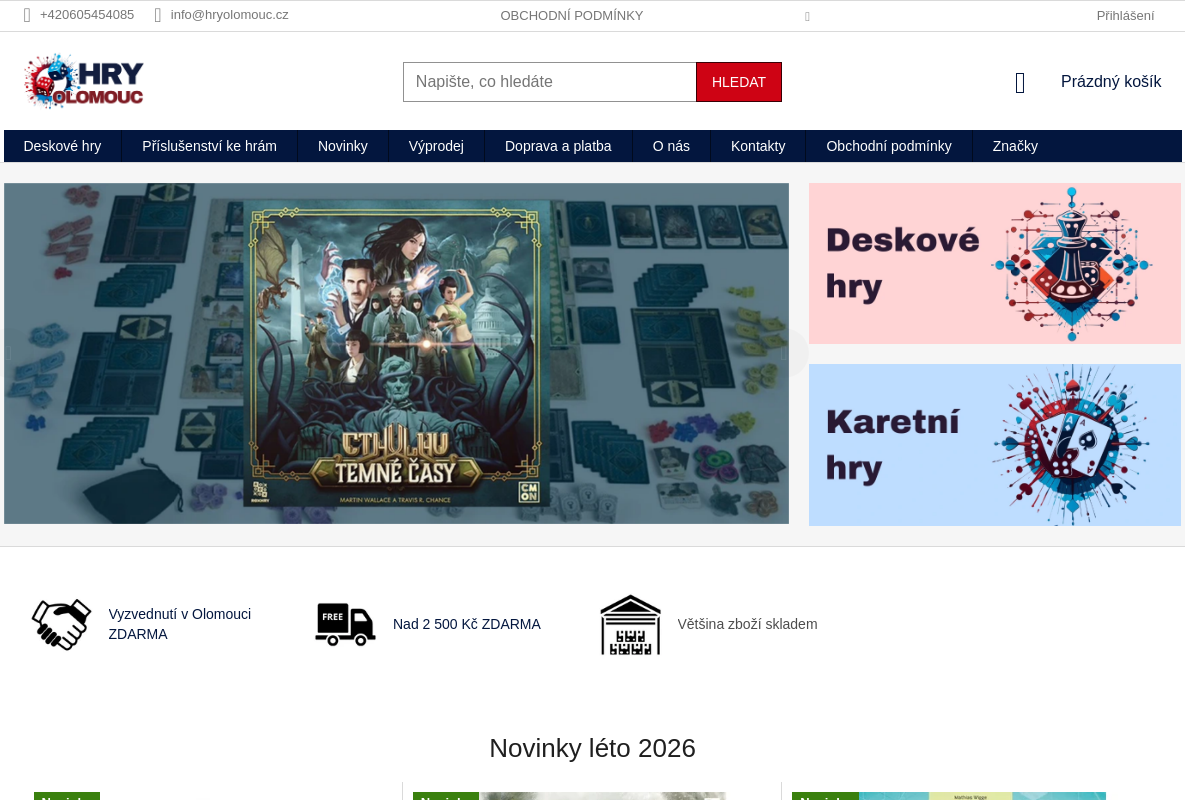Open Deskové hry menu
Image resolution: width=1200 pixels, height=800 pixels.
coord(62,146)
